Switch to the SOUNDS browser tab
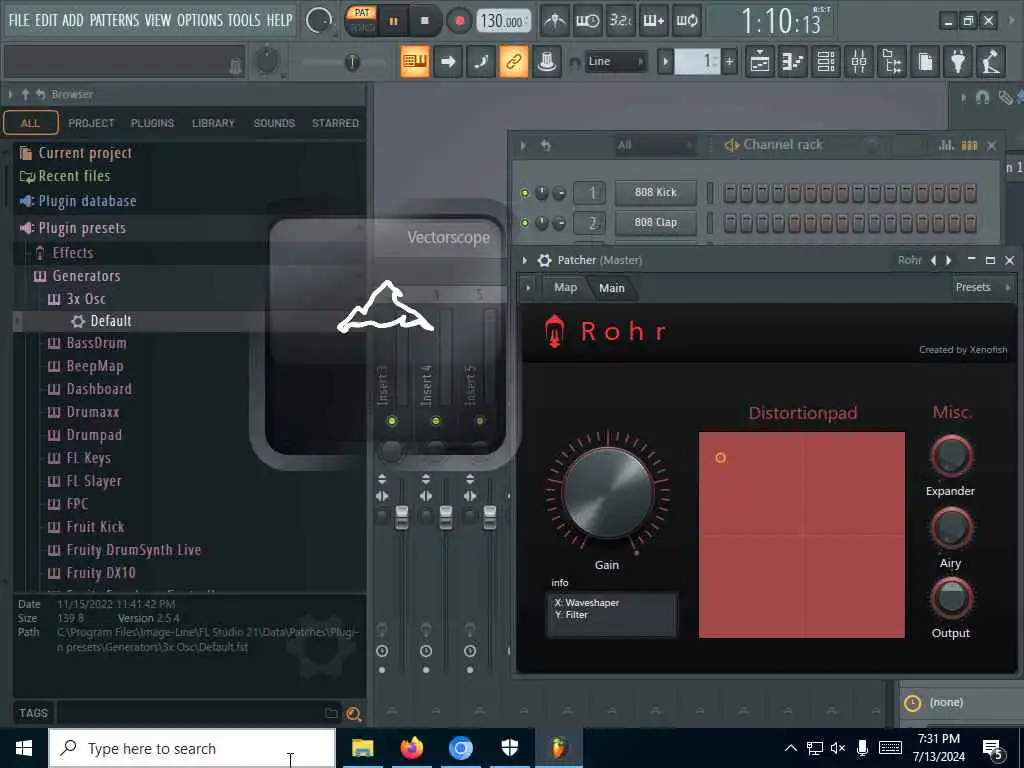 click(x=274, y=123)
